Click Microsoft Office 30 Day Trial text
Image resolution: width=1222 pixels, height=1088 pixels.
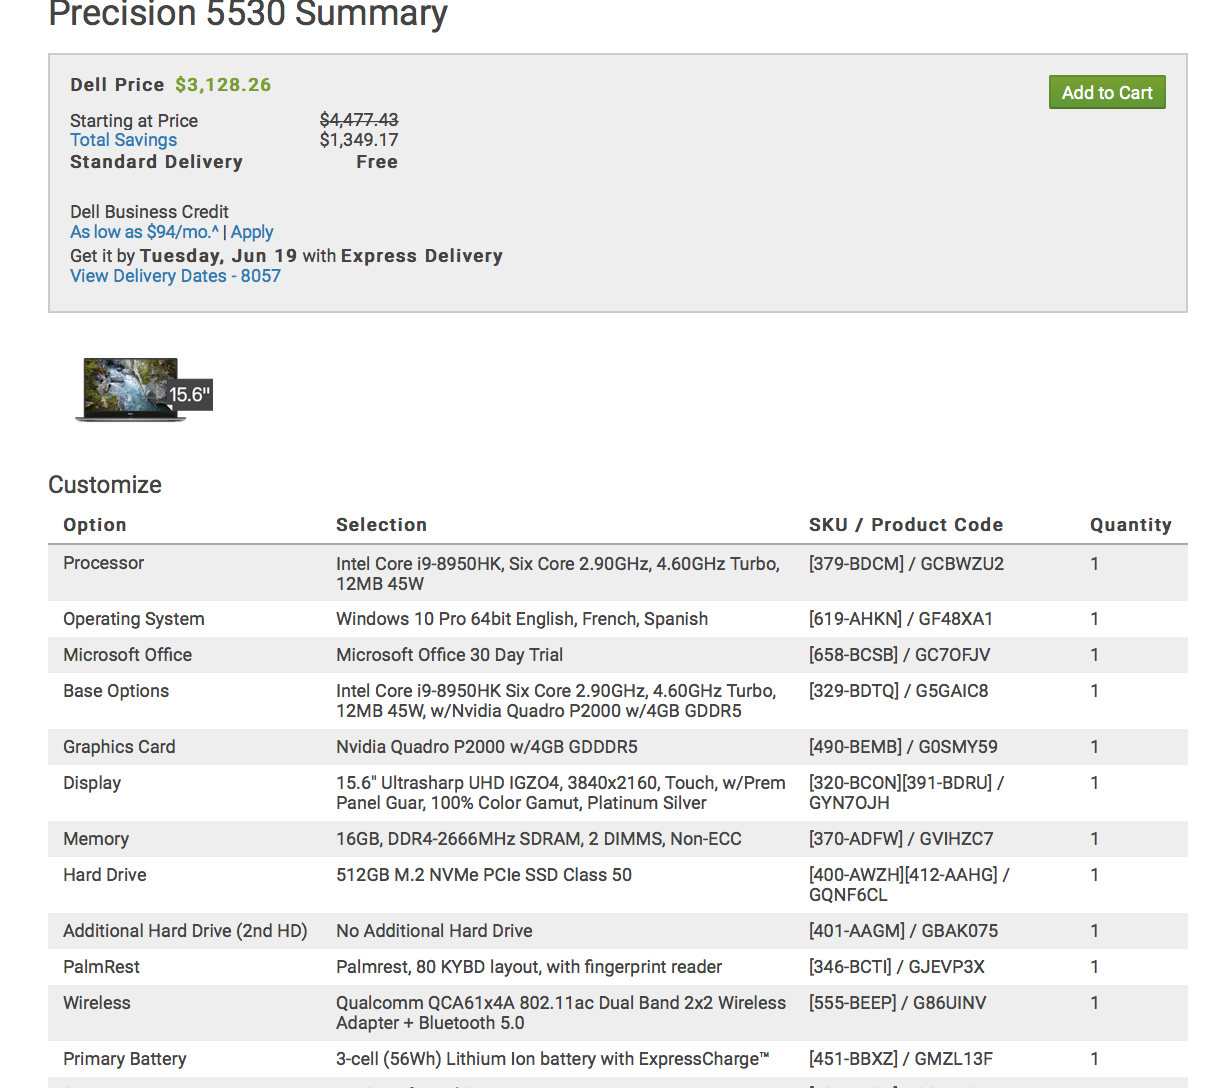click(450, 655)
